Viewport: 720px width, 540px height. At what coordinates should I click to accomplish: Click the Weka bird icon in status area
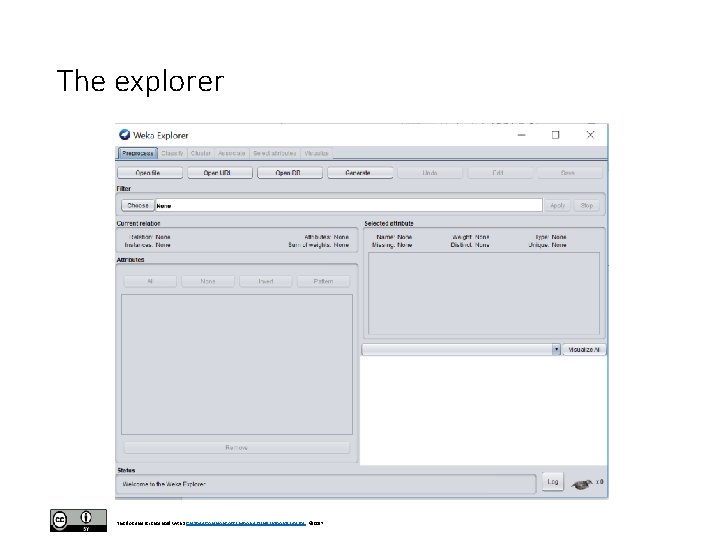tap(582, 484)
